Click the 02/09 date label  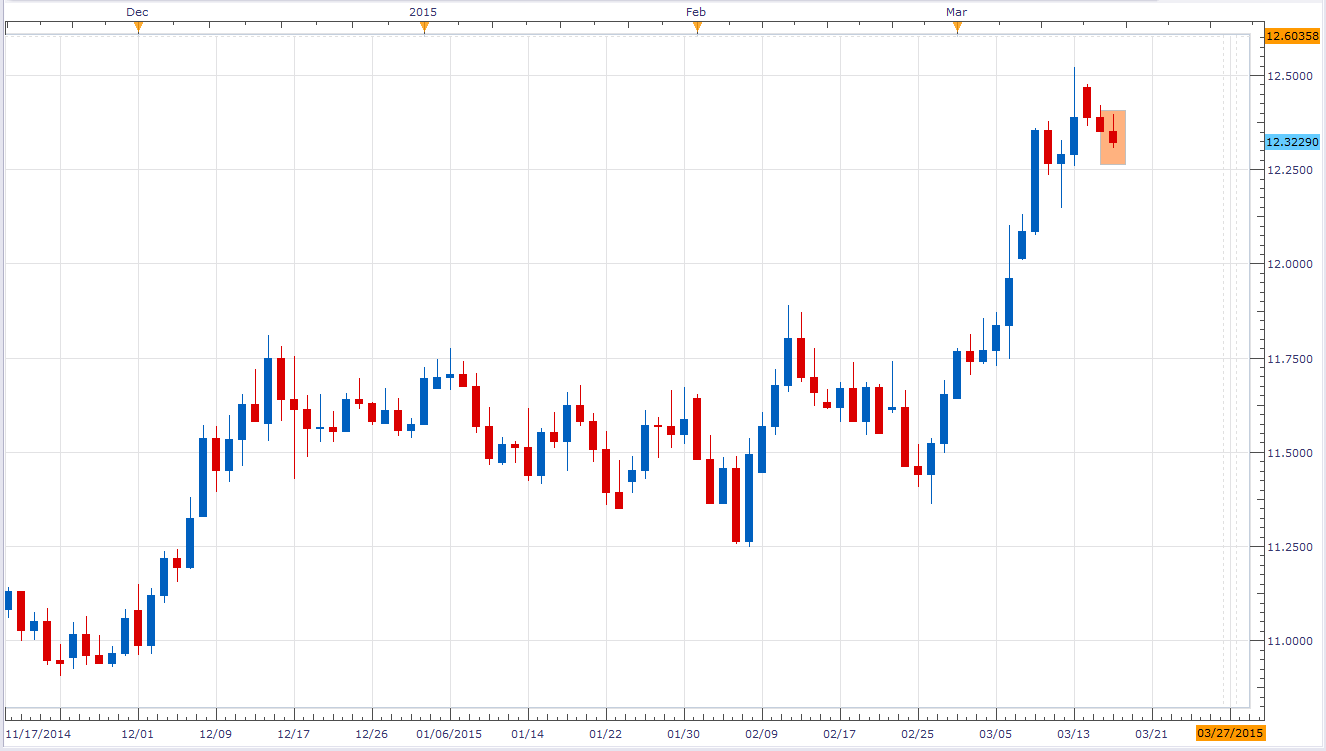(x=762, y=733)
